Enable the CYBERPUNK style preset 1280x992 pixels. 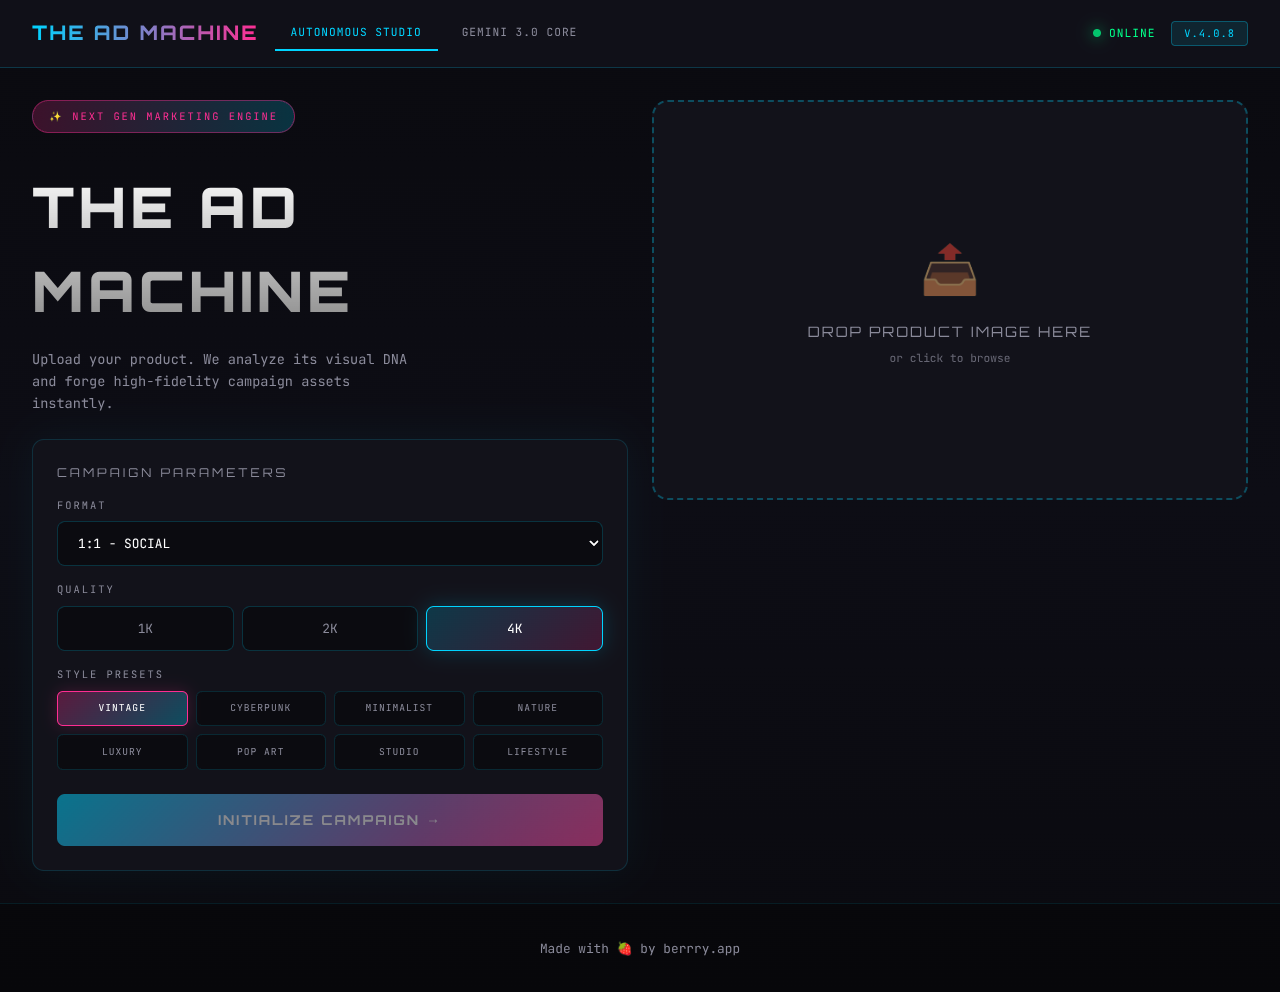point(260,708)
